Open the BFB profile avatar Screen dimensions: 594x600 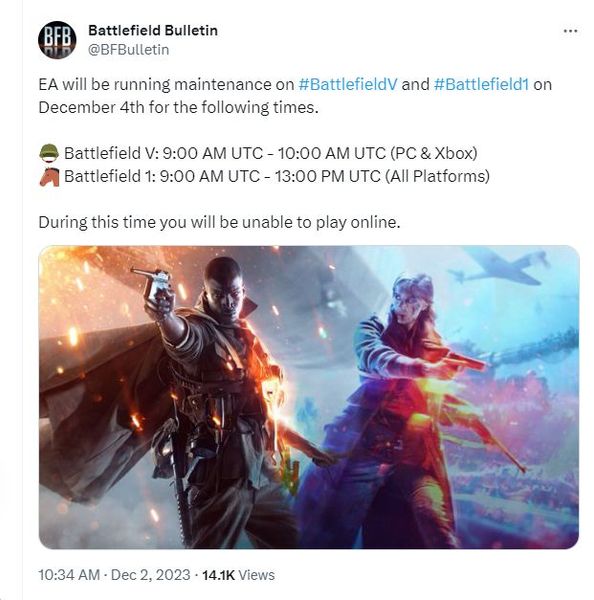(57, 40)
